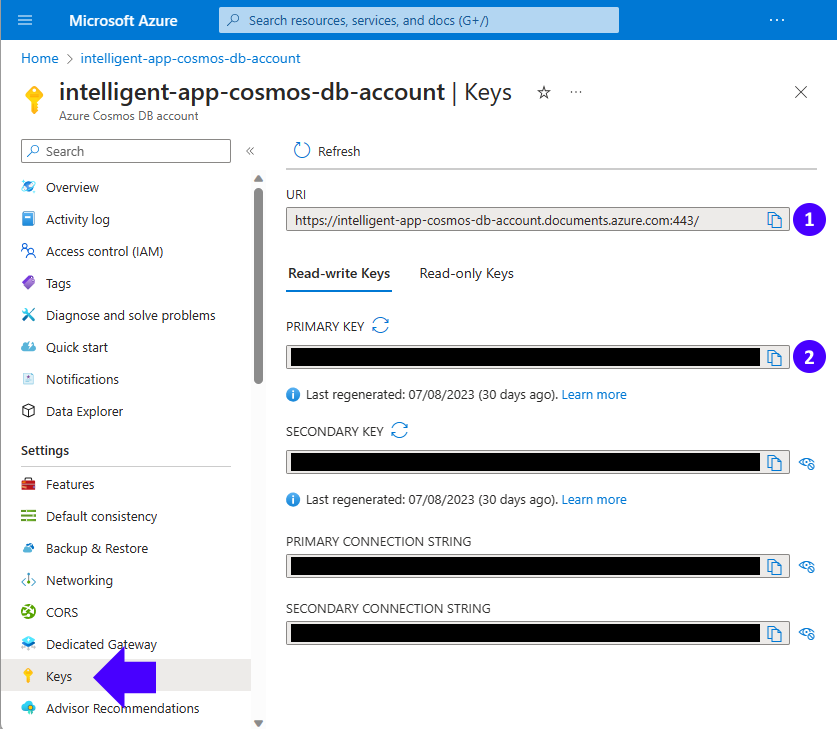Click the PRIMARY KEY info icon
Image resolution: width=837 pixels, height=729 pixels.
point(293,395)
